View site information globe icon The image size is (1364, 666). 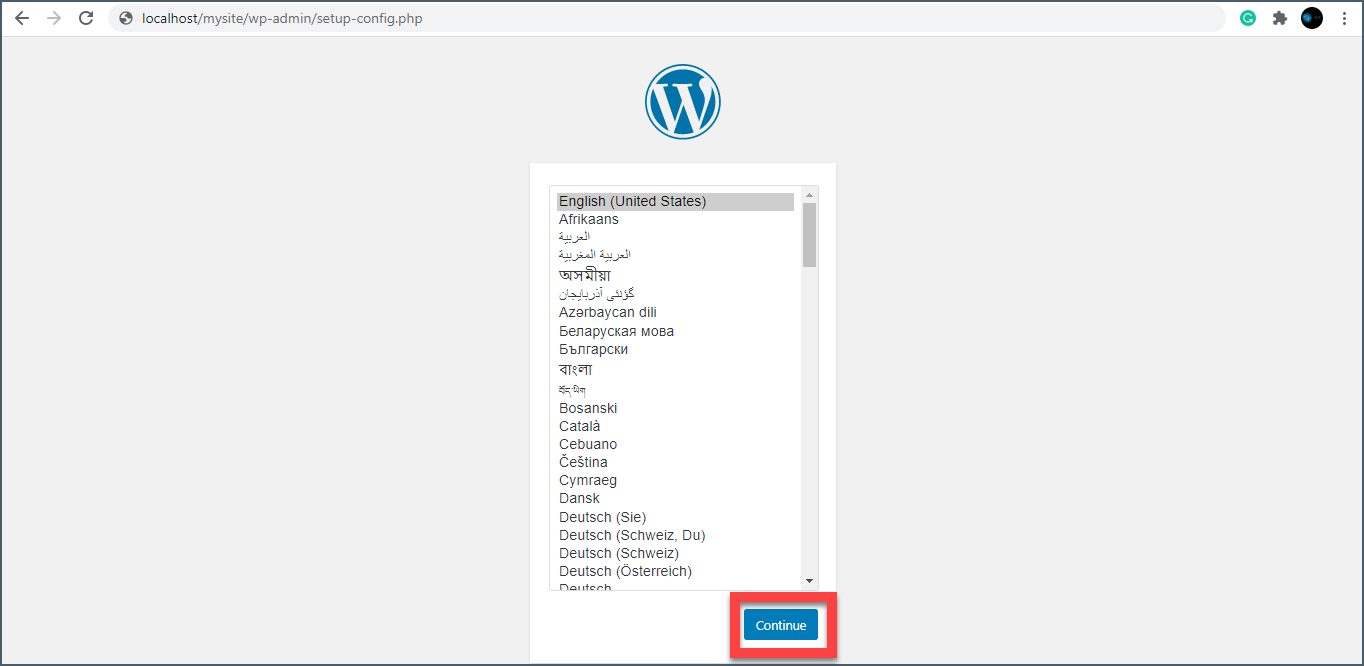(x=126, y=18)
